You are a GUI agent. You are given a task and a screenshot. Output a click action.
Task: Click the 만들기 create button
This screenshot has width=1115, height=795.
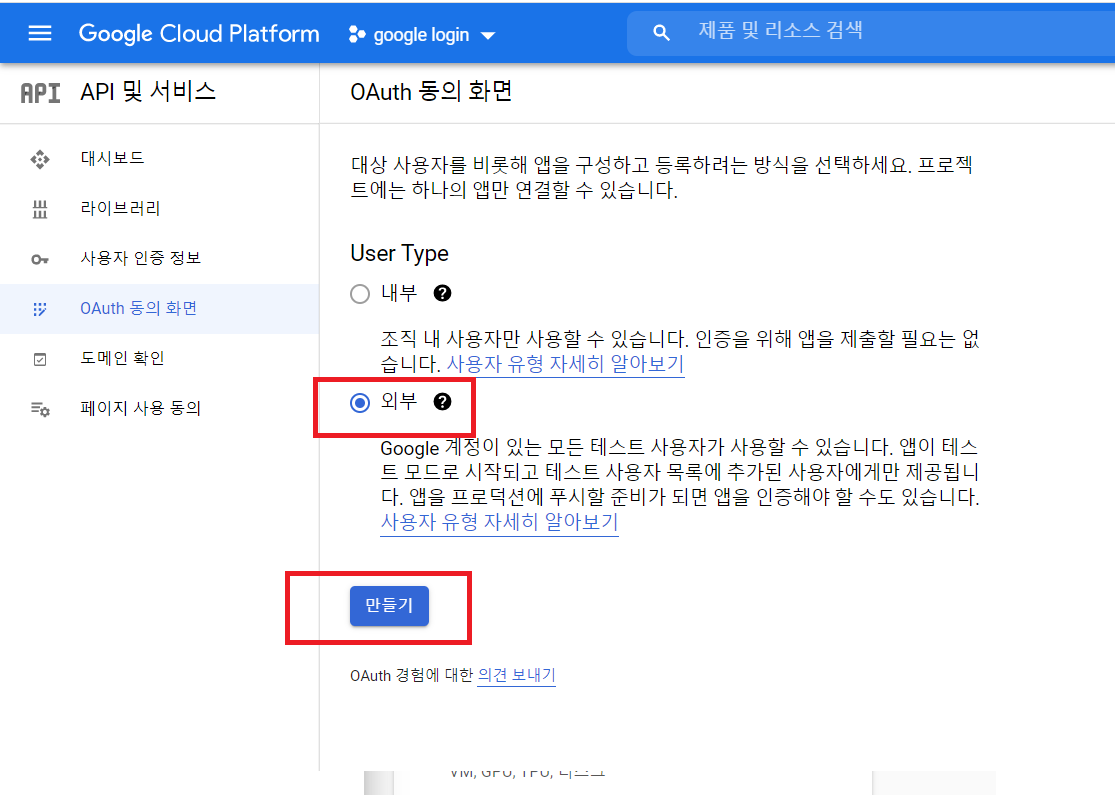click(389, 606)
